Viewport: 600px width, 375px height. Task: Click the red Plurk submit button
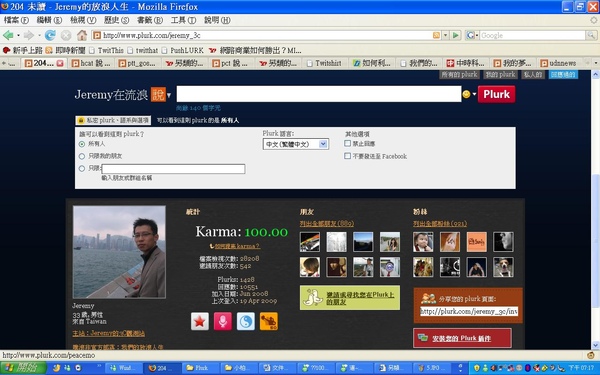pos(496,94)
